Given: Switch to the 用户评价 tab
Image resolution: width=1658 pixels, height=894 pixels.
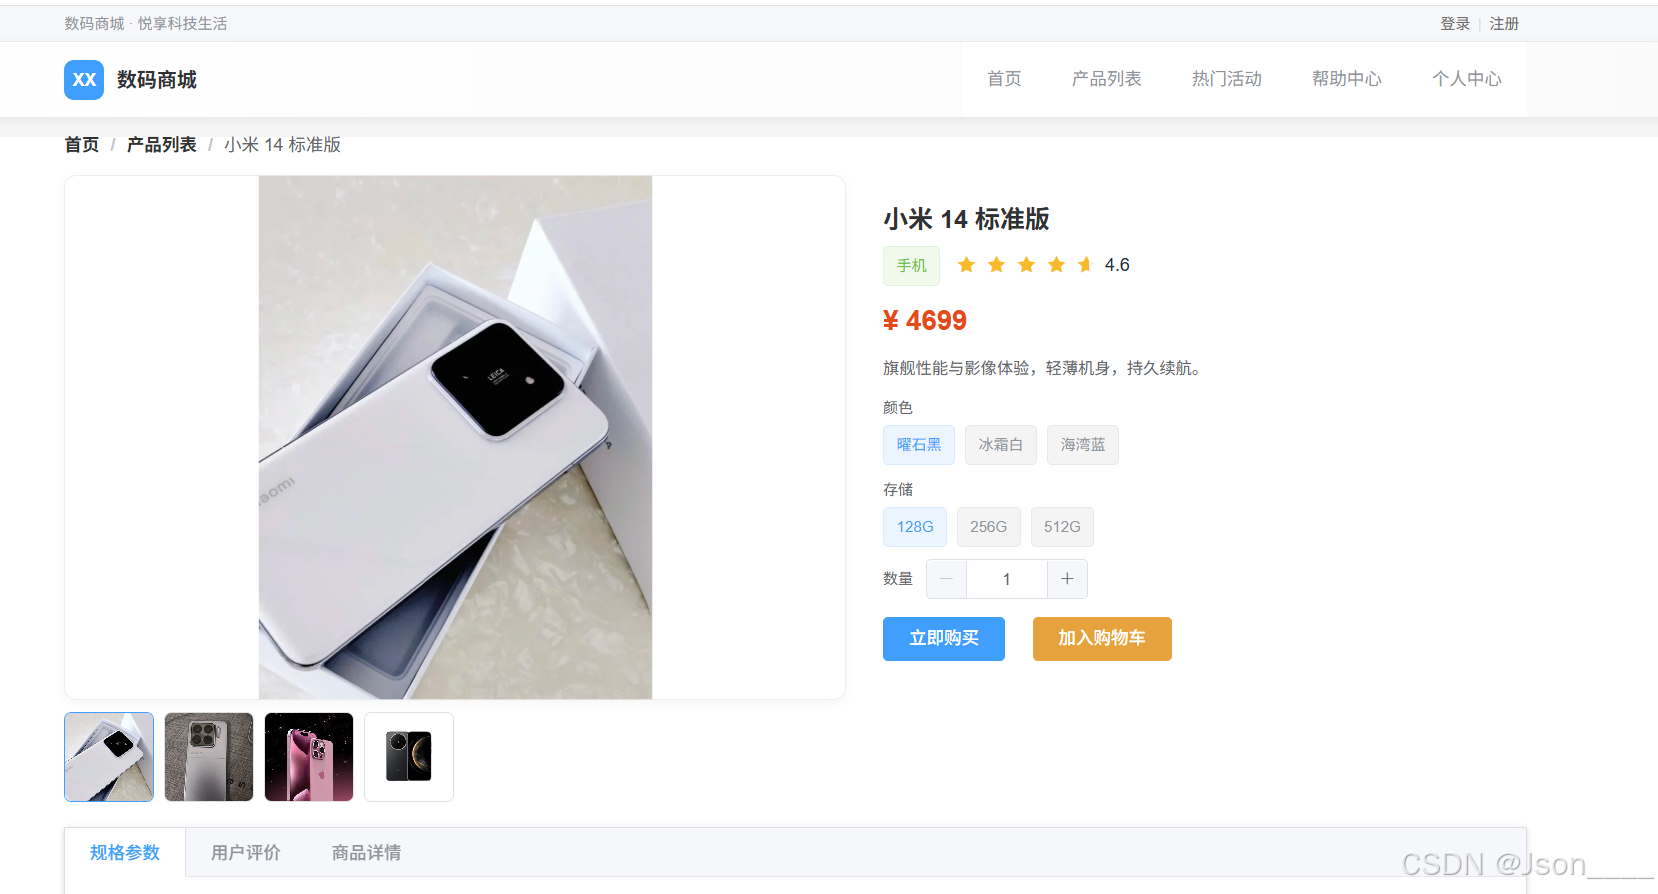Looking at the screenshot, I should [246, 853].
